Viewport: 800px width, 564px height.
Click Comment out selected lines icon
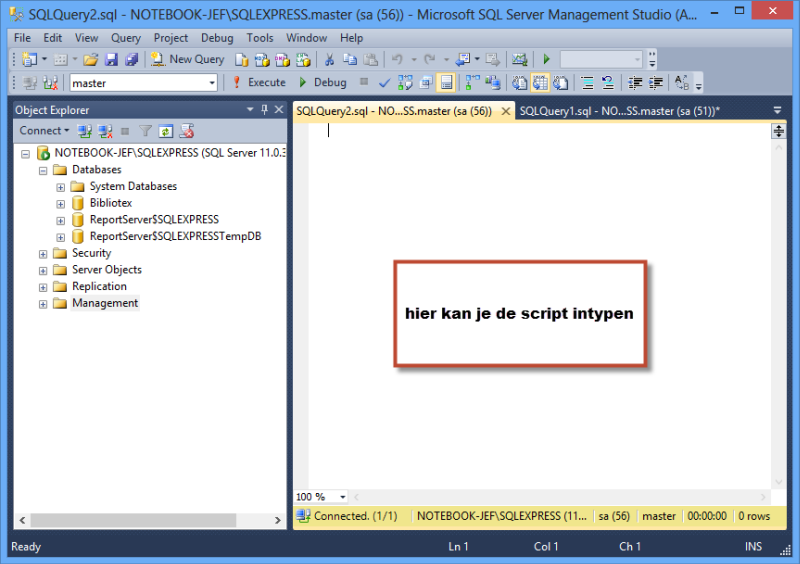587,83
